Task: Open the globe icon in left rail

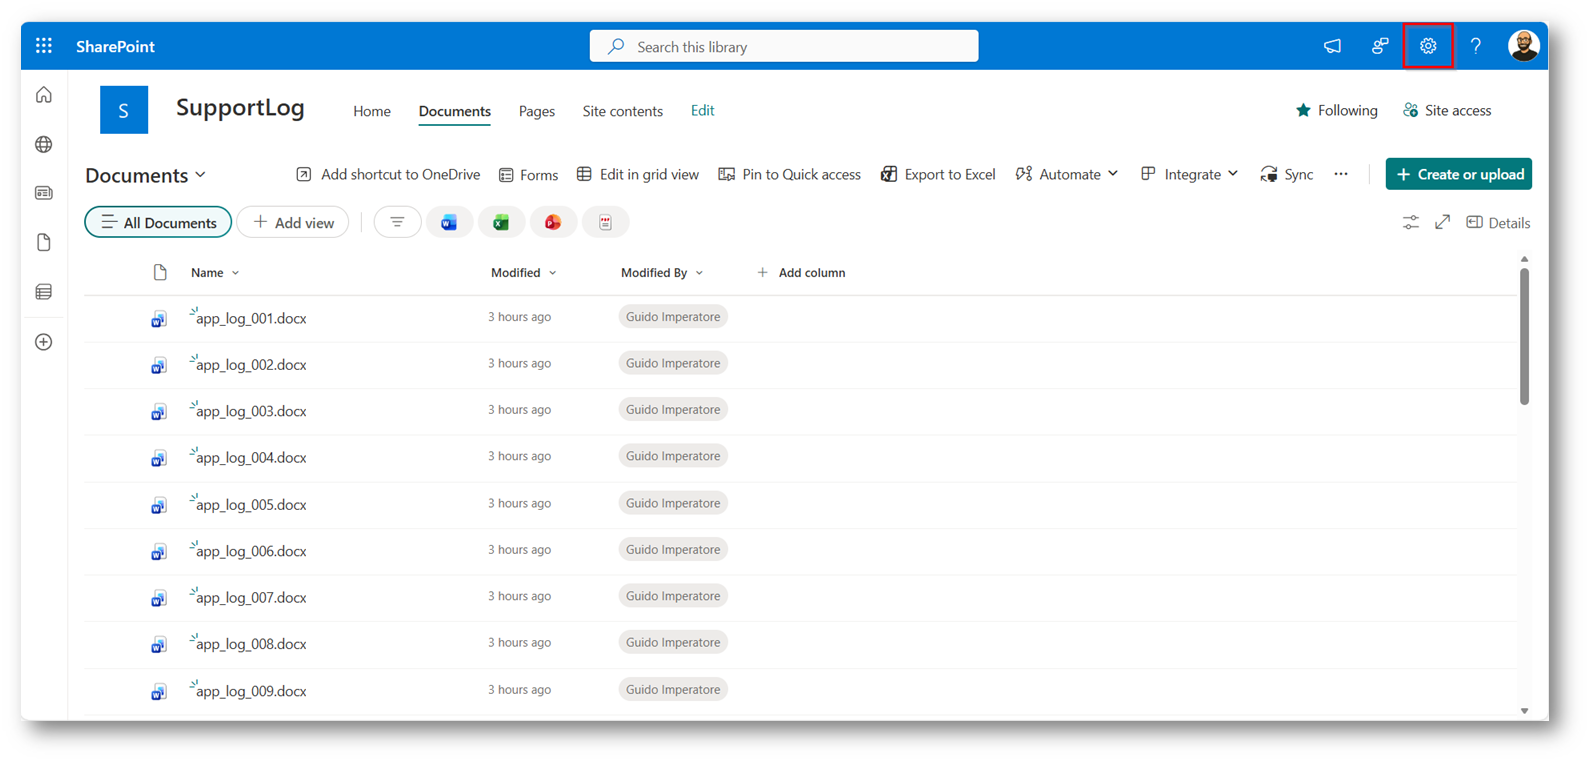Action: coord(44,145)
